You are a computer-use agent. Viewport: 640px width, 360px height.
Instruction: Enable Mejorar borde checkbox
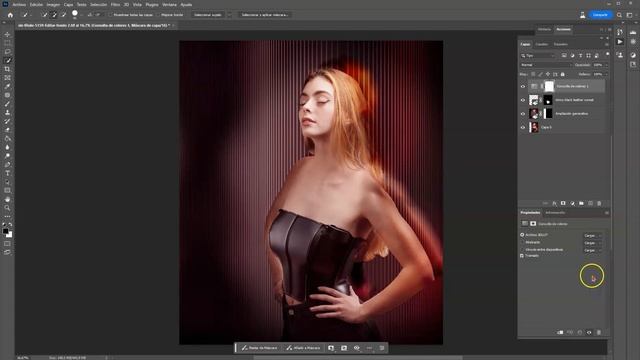159,15
